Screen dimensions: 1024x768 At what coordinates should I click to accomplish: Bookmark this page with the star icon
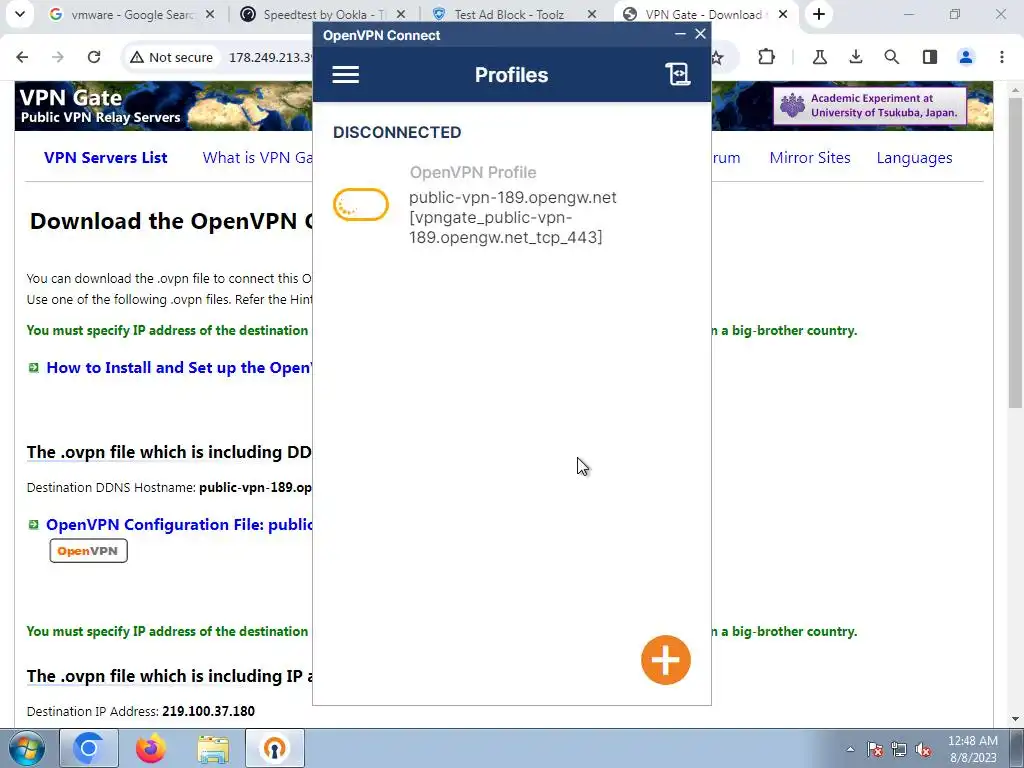point(717,57)
